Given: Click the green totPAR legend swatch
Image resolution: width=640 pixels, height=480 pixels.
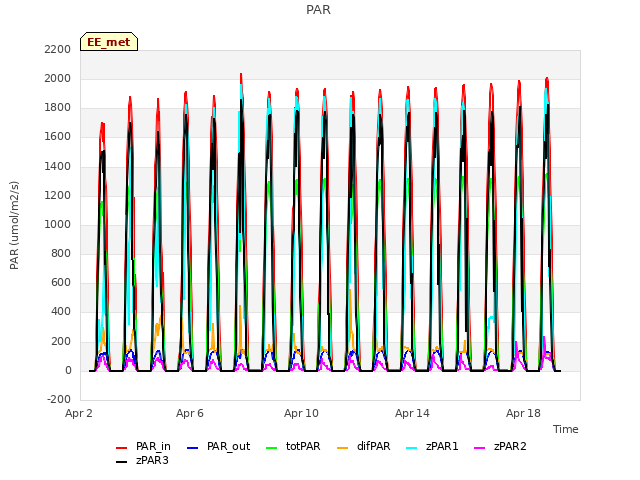Looking at the screenshot, I should pos(271,448).
